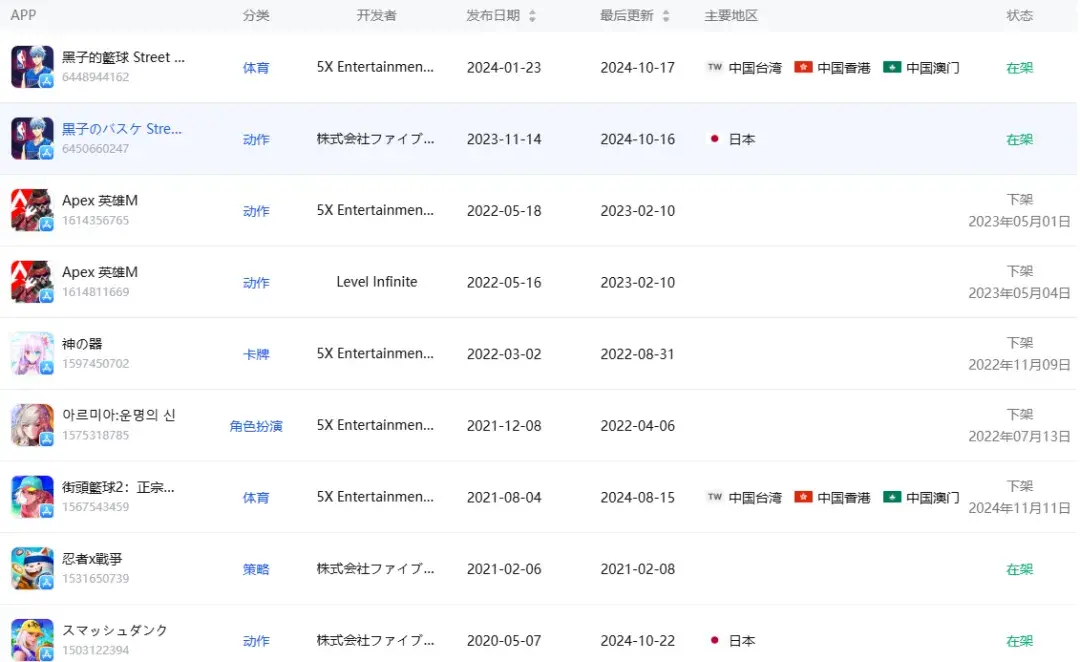Click the 神の器 app icon
The width and height of the screenshot is (1080, 662).
(x=32, y=353)
